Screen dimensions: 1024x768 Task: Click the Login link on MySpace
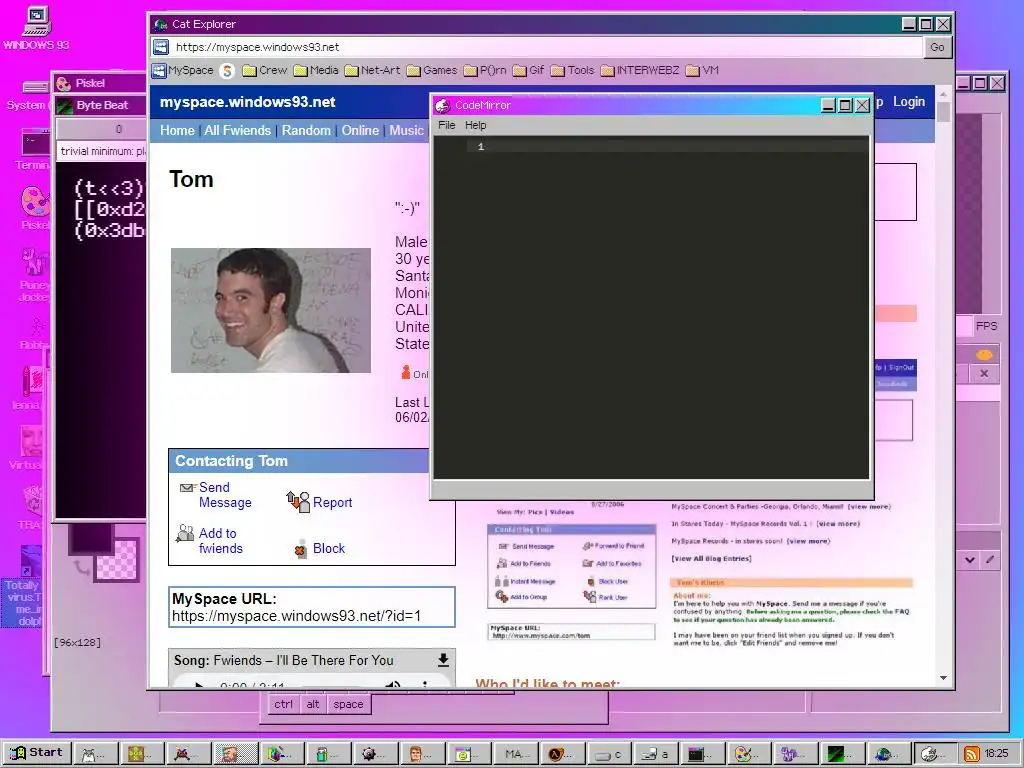(909, 102)
